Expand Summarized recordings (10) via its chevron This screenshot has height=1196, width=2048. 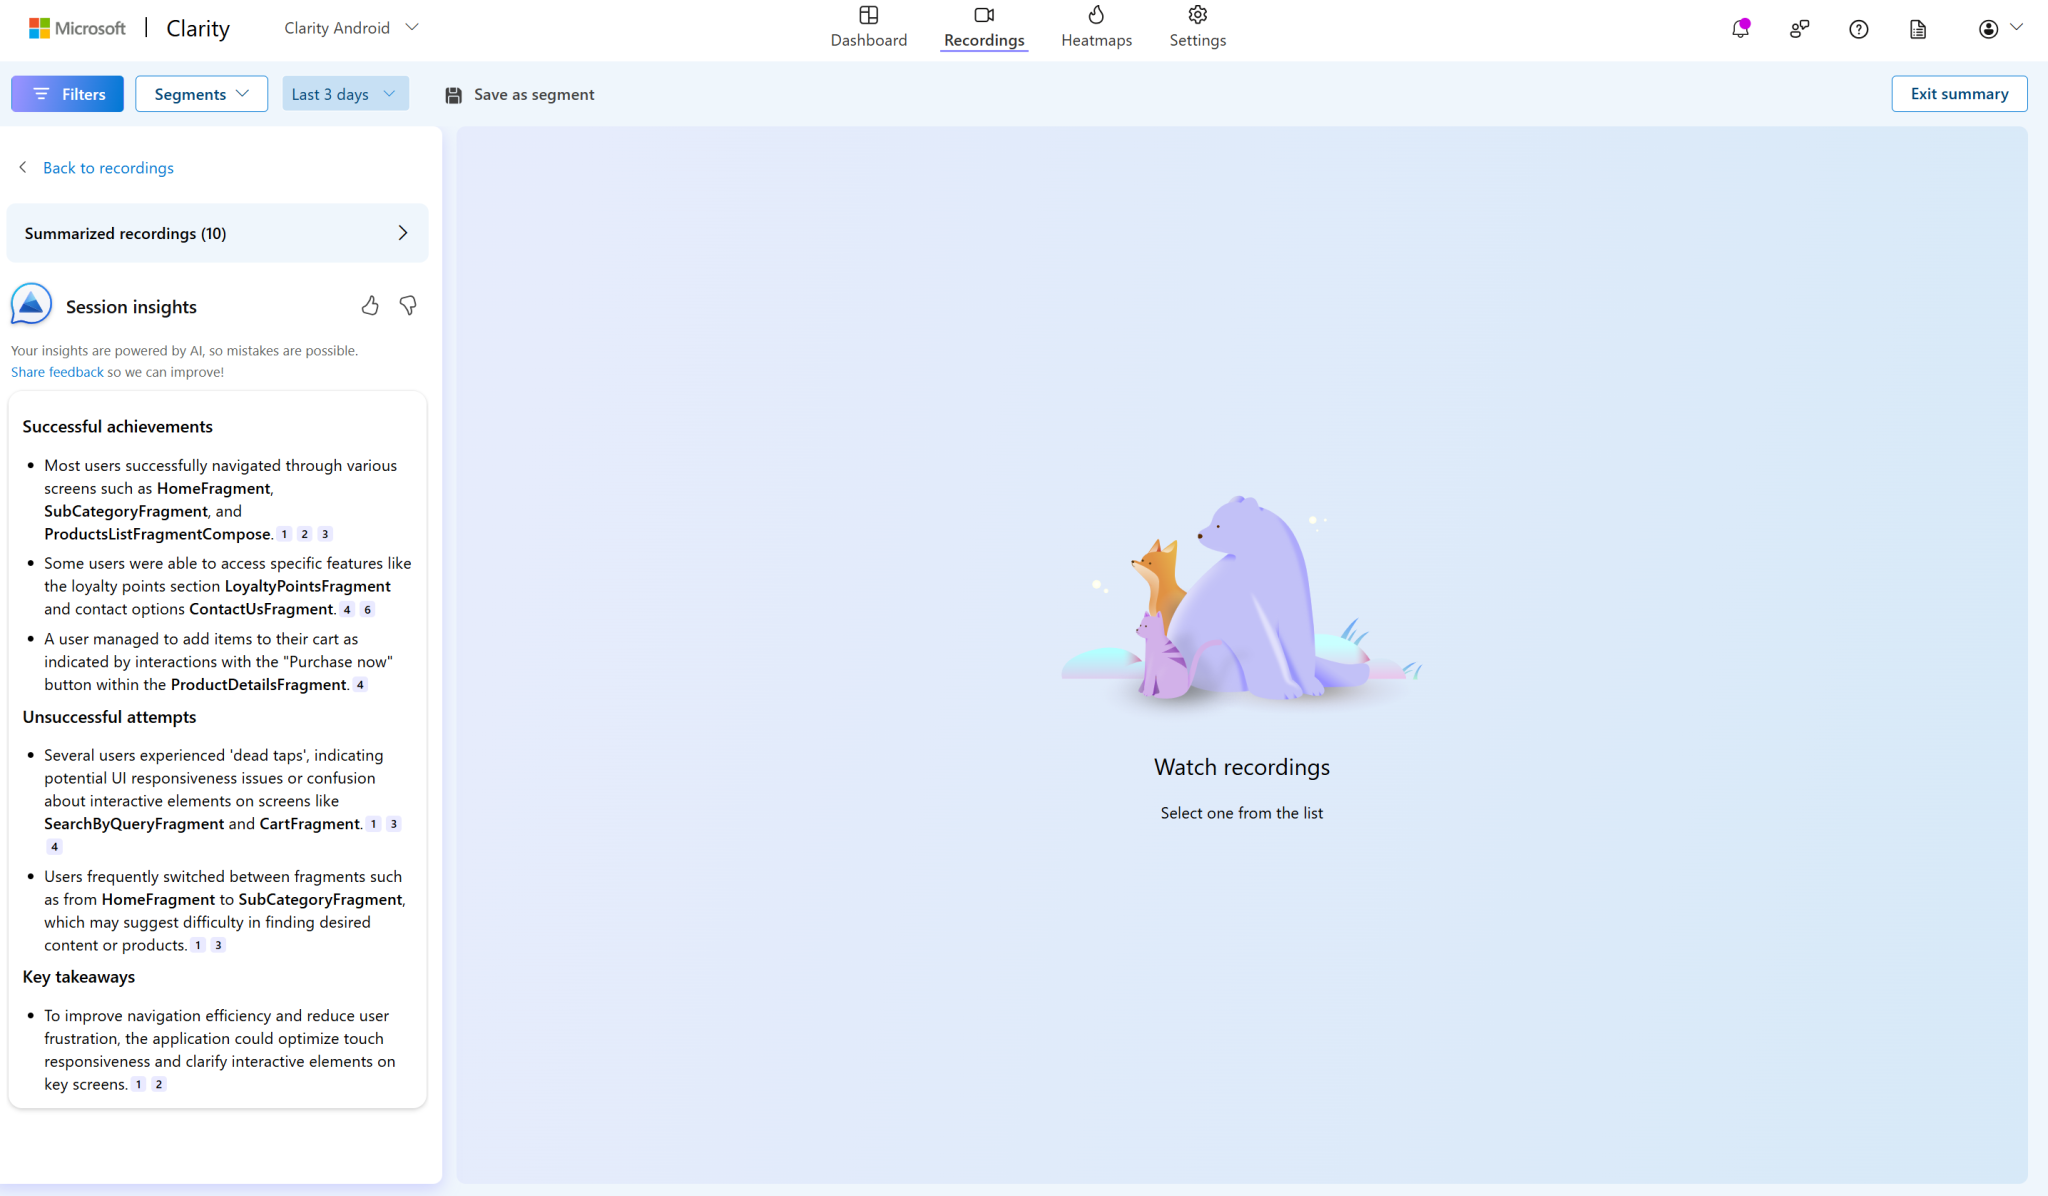[x=403, y=232]
